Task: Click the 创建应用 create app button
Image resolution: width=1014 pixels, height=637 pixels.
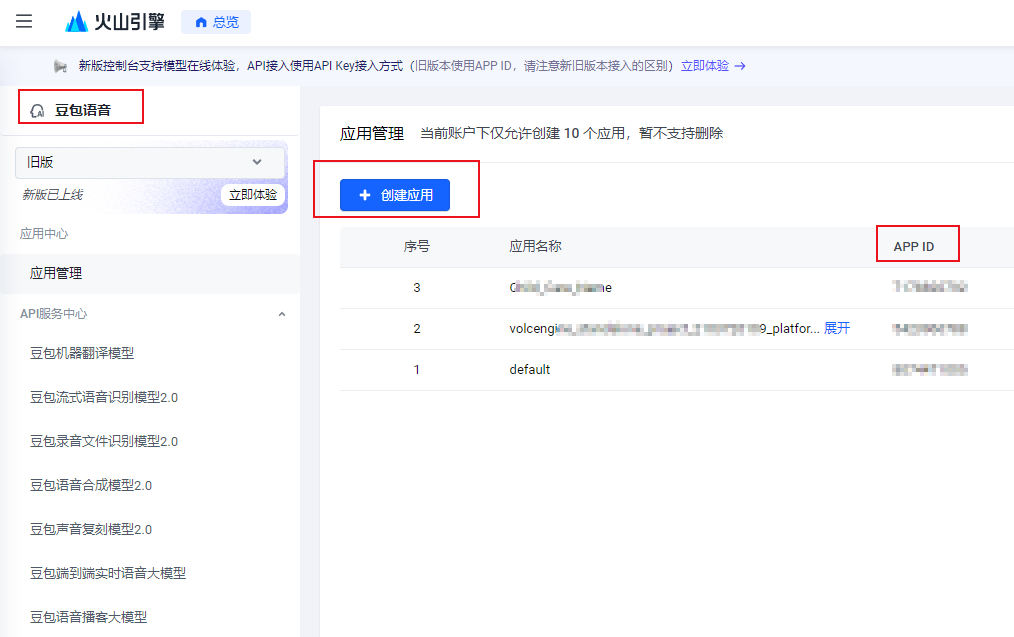Action: point(394,195)
